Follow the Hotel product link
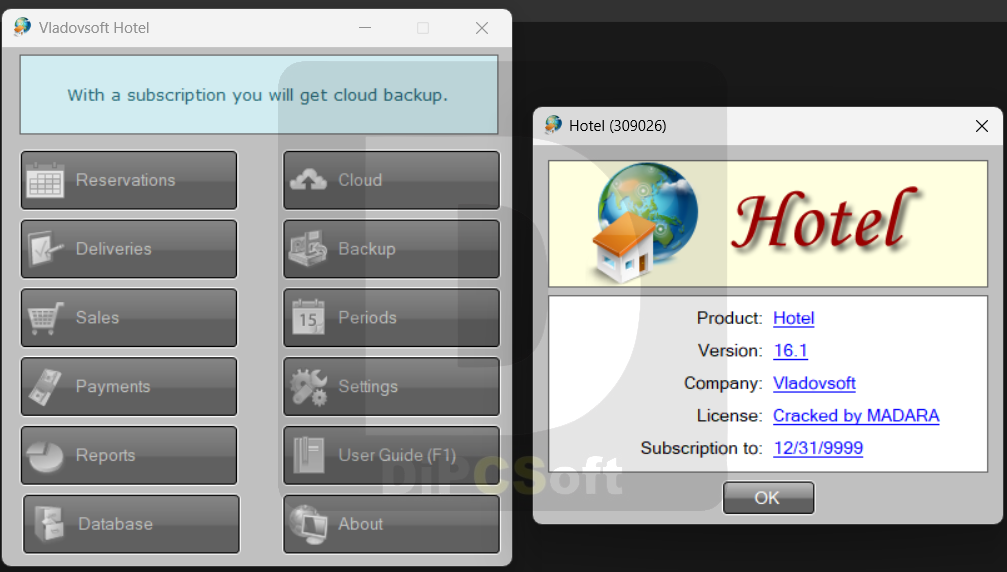This screenshot has height=572, width=1007. [794, 318]
